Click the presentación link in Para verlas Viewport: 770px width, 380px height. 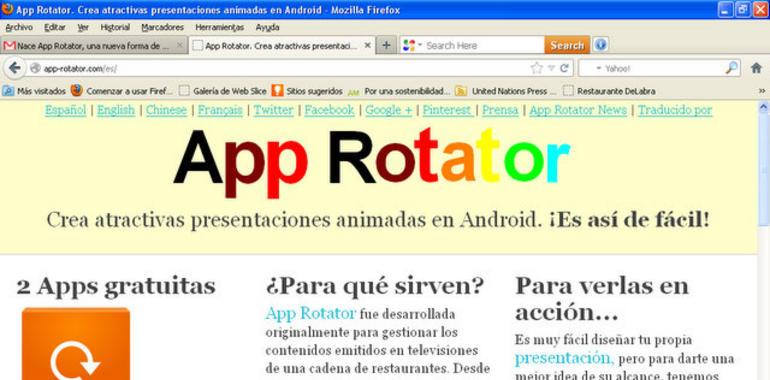[x=564, y=358]
